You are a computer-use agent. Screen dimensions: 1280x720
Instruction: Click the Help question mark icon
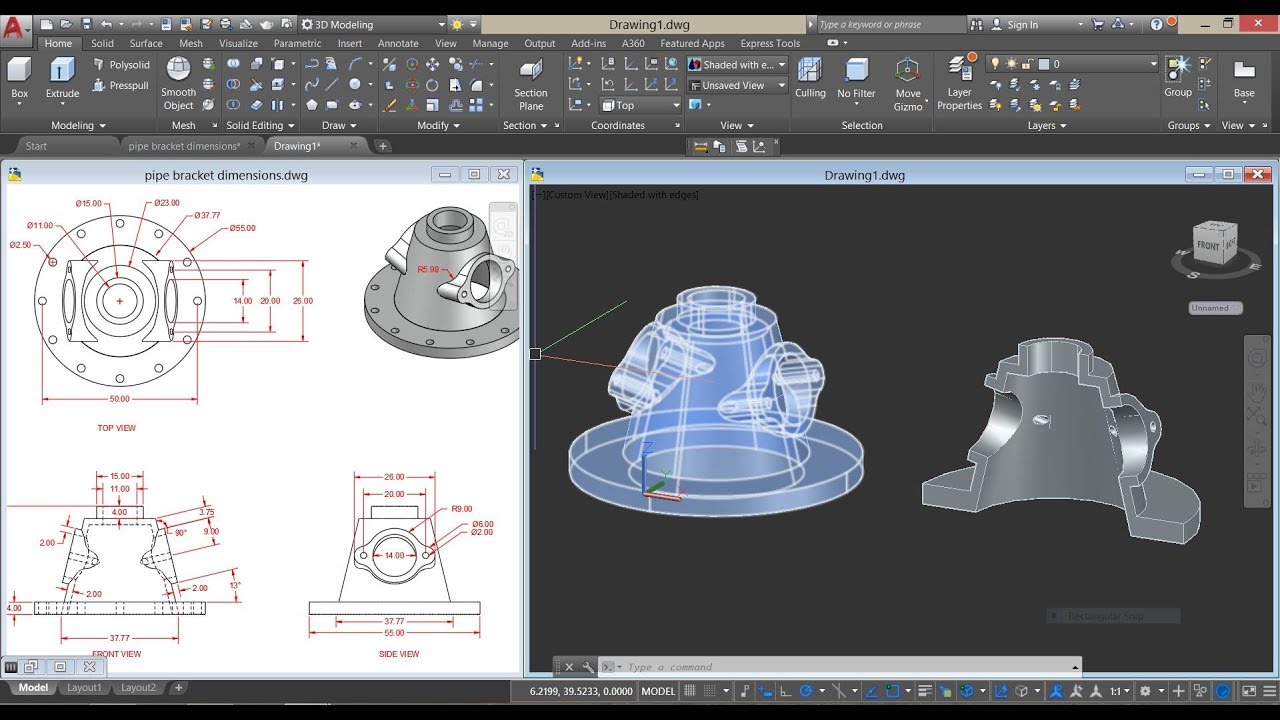[x=1157, y=24]
